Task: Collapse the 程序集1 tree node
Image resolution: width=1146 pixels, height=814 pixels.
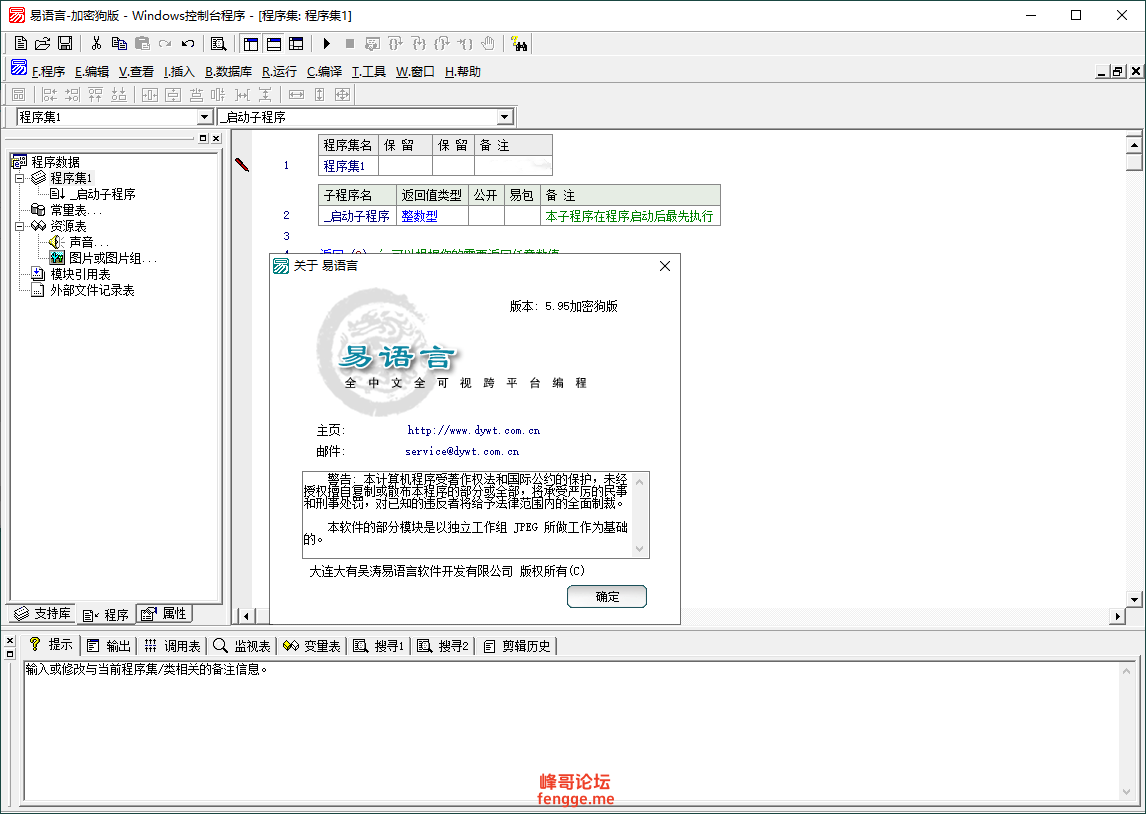Action: [x=20, y=178]
